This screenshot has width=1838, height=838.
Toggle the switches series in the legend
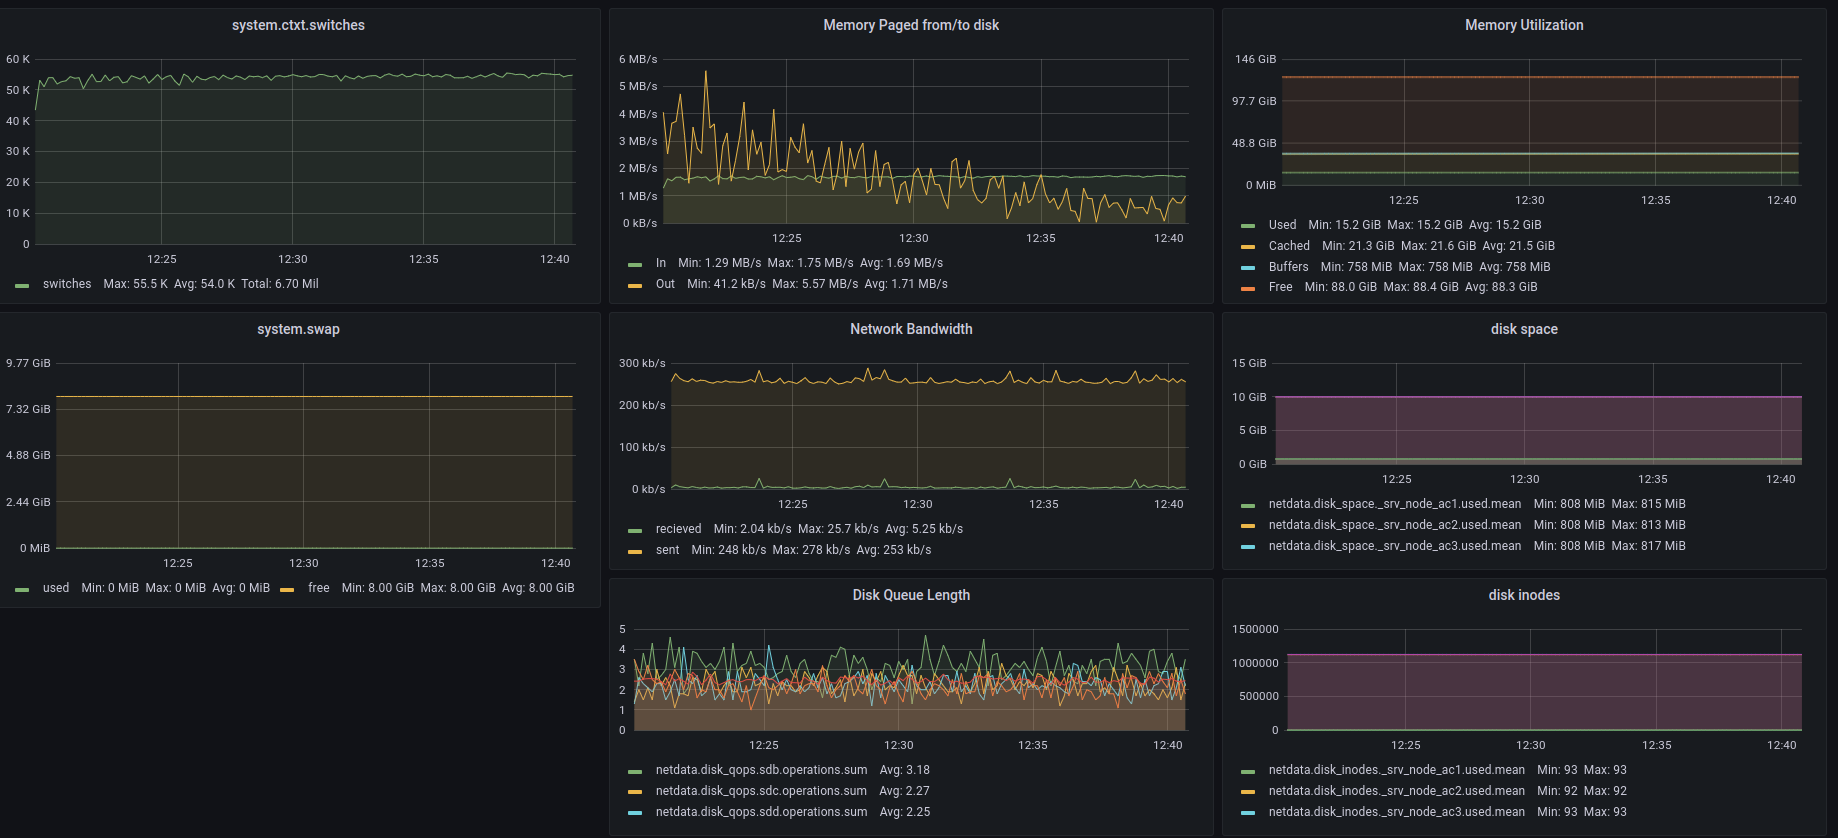coord(66,284)
